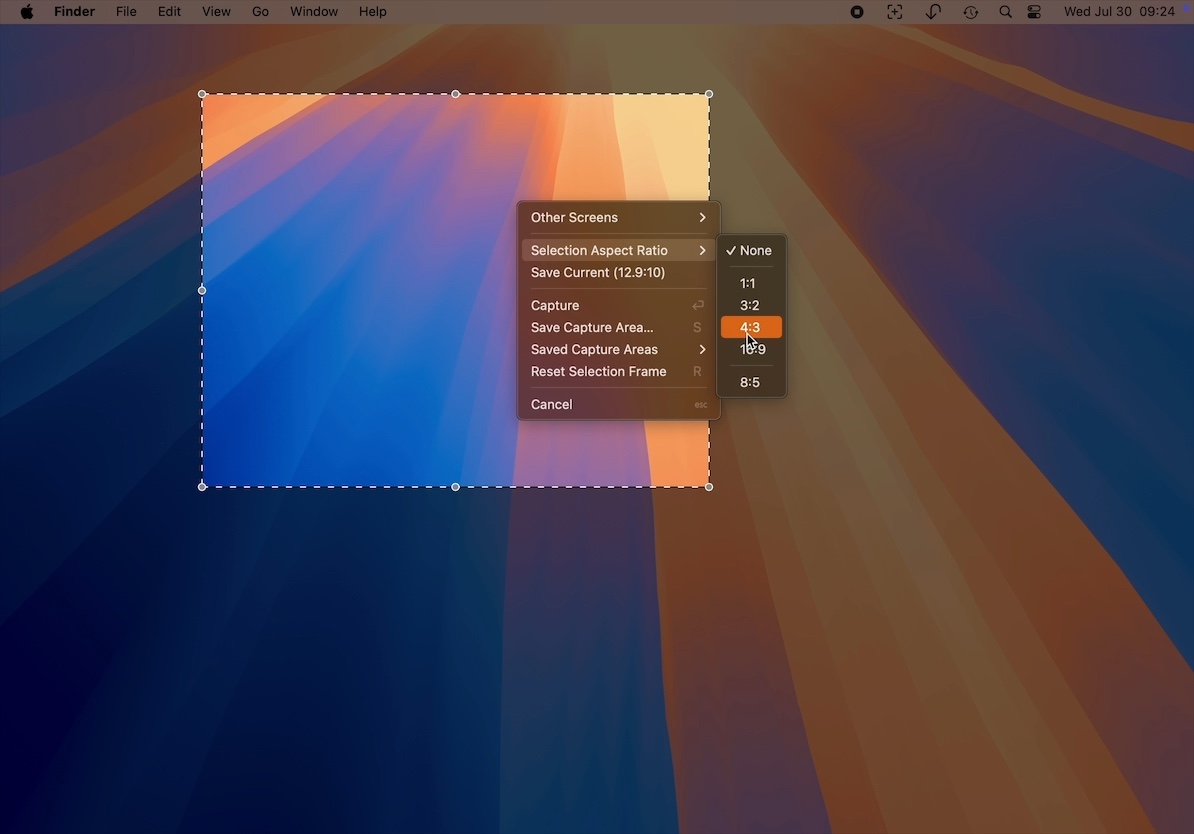Click the top-left selection corner handle
Screen dimensions: 1194x834
(x=203, y=95)
